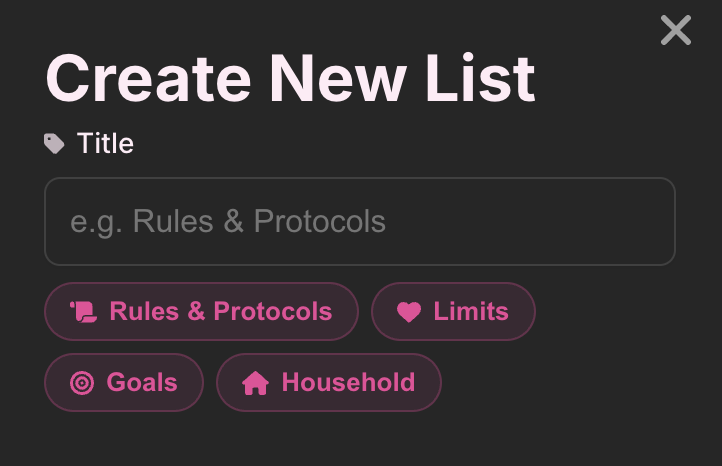
Task: Close the Create New List dialog
Action: click(676, 30)
